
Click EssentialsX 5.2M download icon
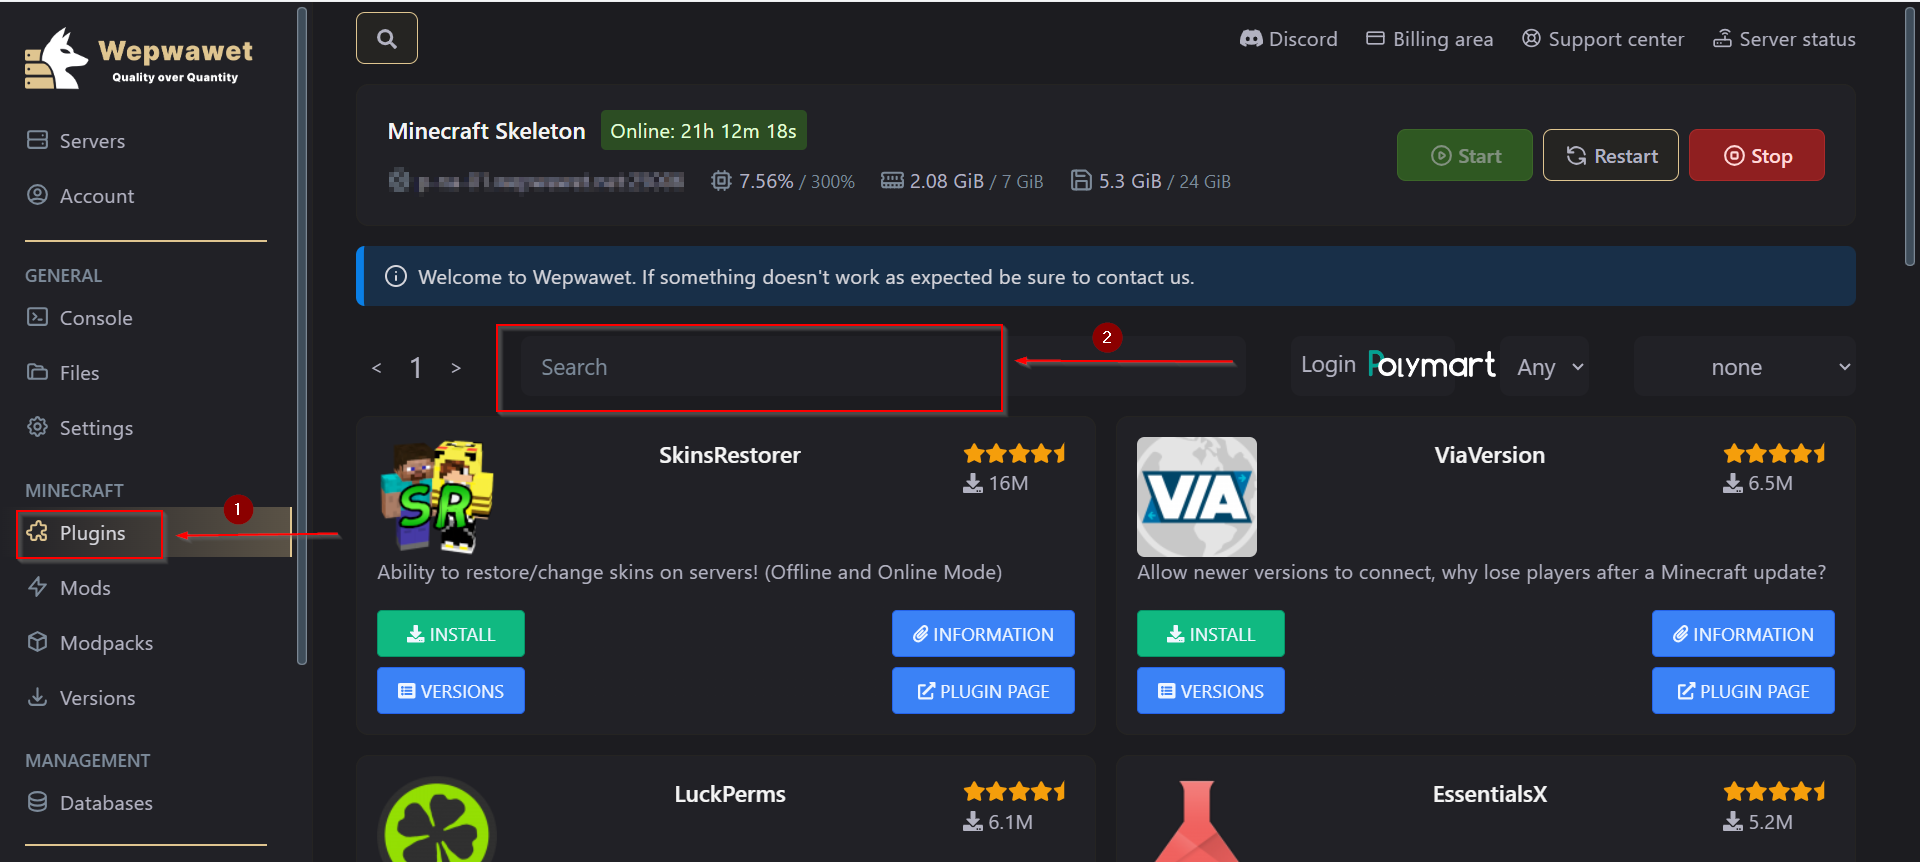click(1732, 822)
